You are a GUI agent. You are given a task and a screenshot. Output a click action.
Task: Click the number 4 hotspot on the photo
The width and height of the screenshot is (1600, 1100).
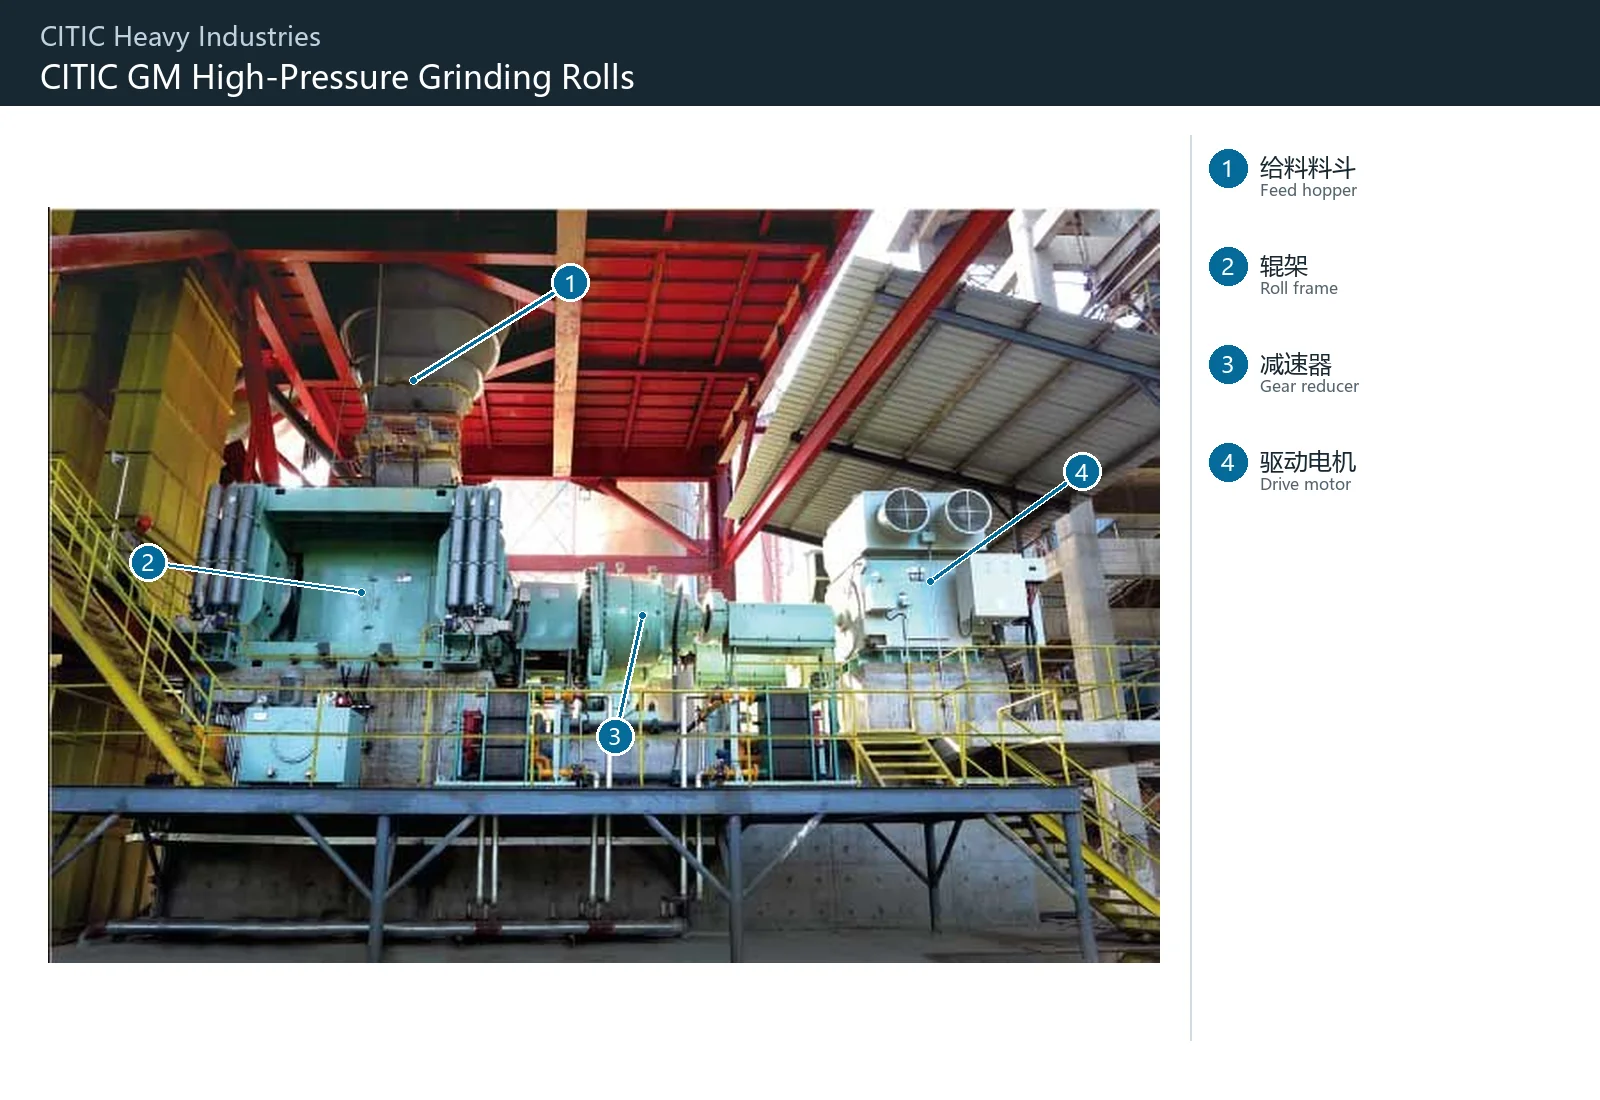[1081, 472]
